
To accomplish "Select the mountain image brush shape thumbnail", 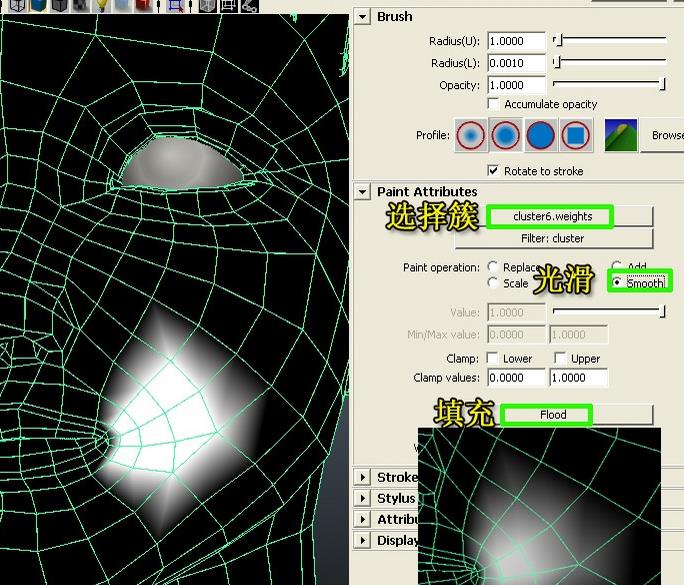I will 621,135.
